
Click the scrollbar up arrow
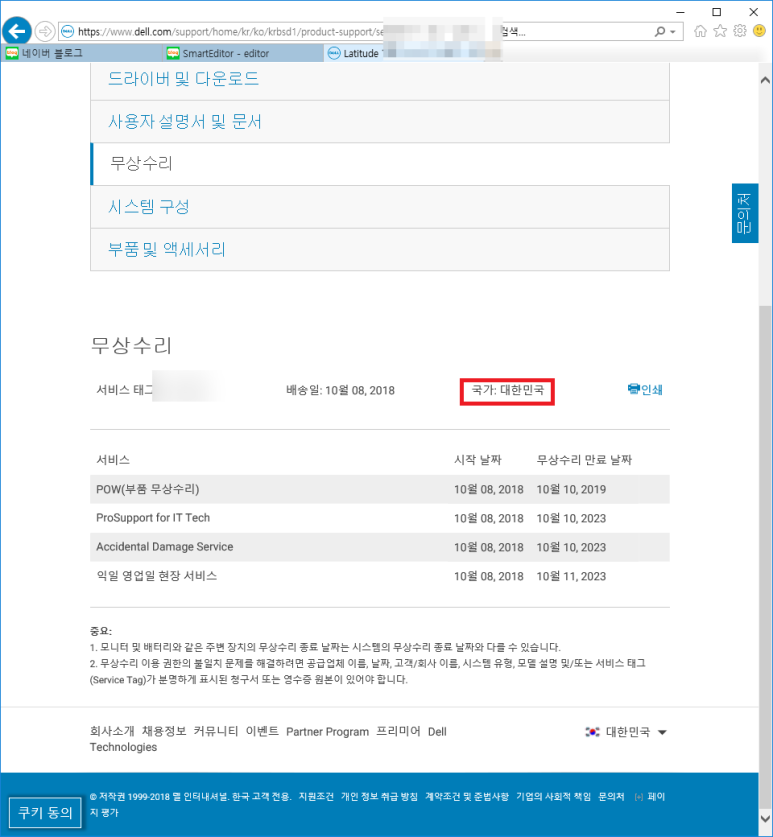point(765,80)
